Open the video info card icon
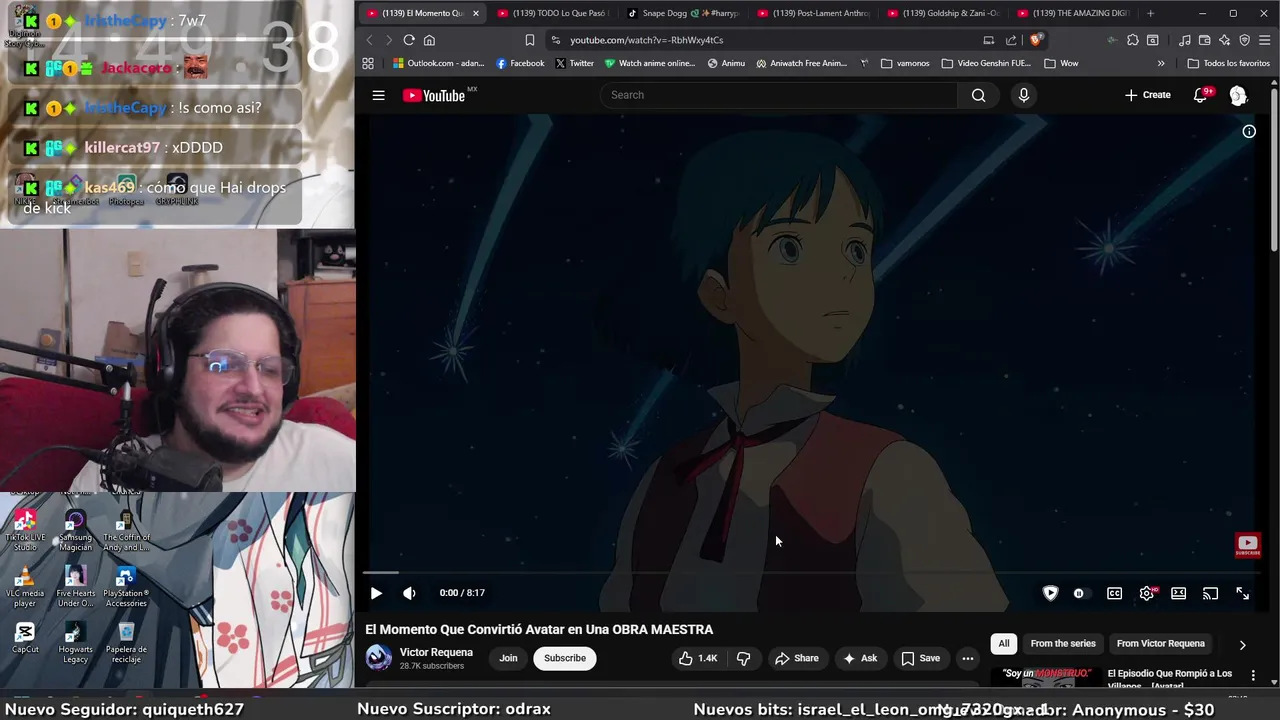Screen dimensions: 1280x720 point(1249,131)
